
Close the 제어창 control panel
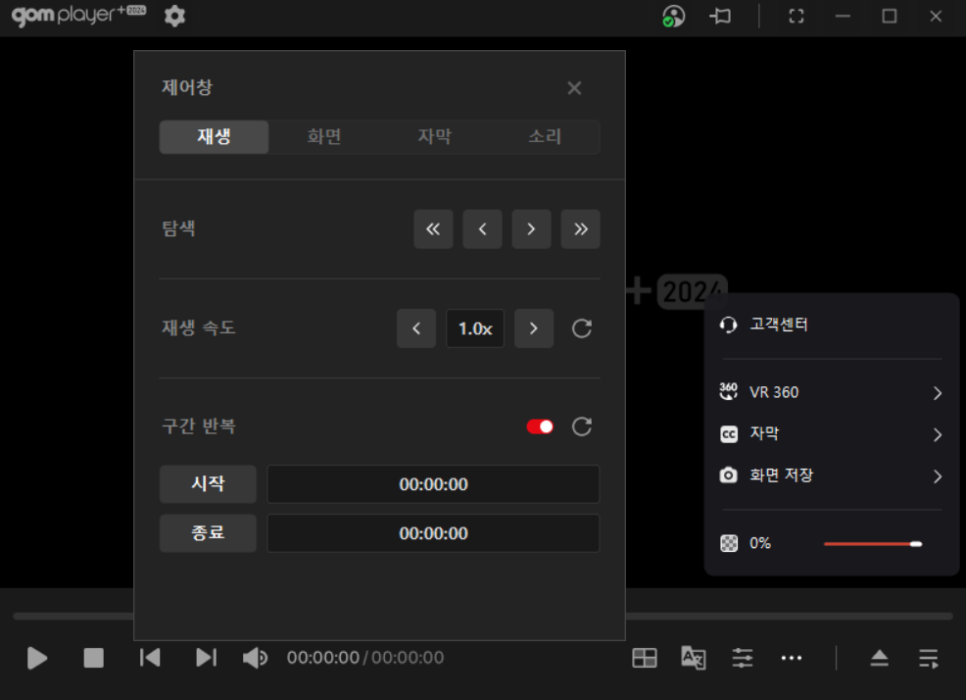click(x=574, y=88)
